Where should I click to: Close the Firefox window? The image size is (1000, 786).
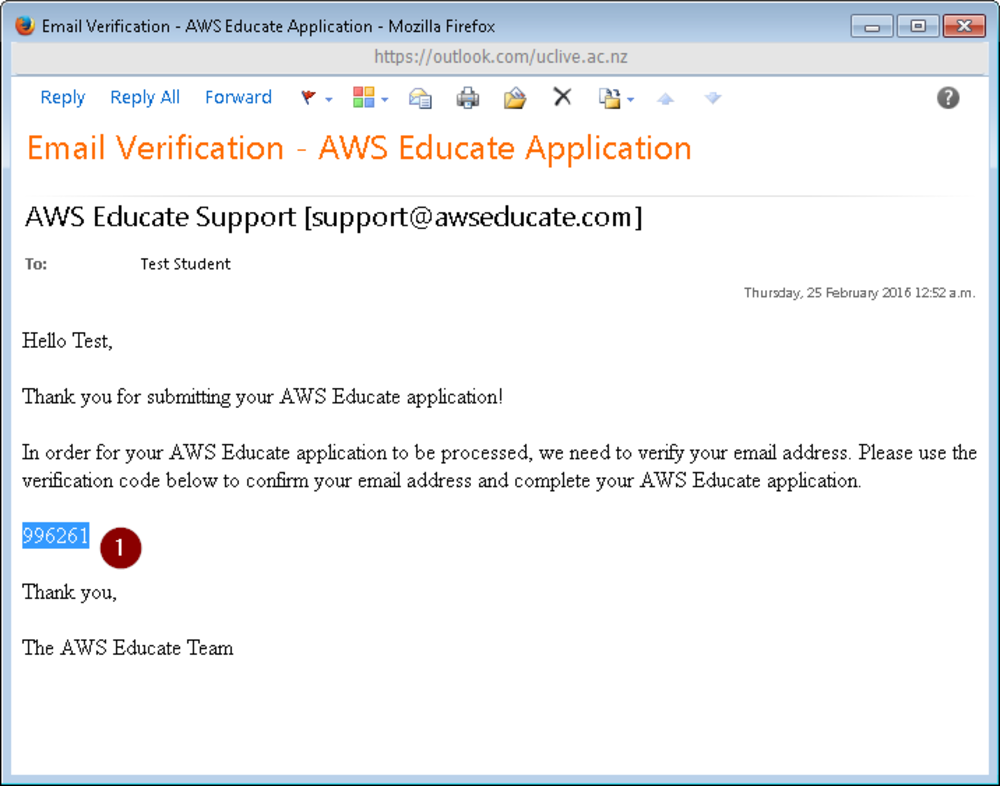tap(964, 26)
